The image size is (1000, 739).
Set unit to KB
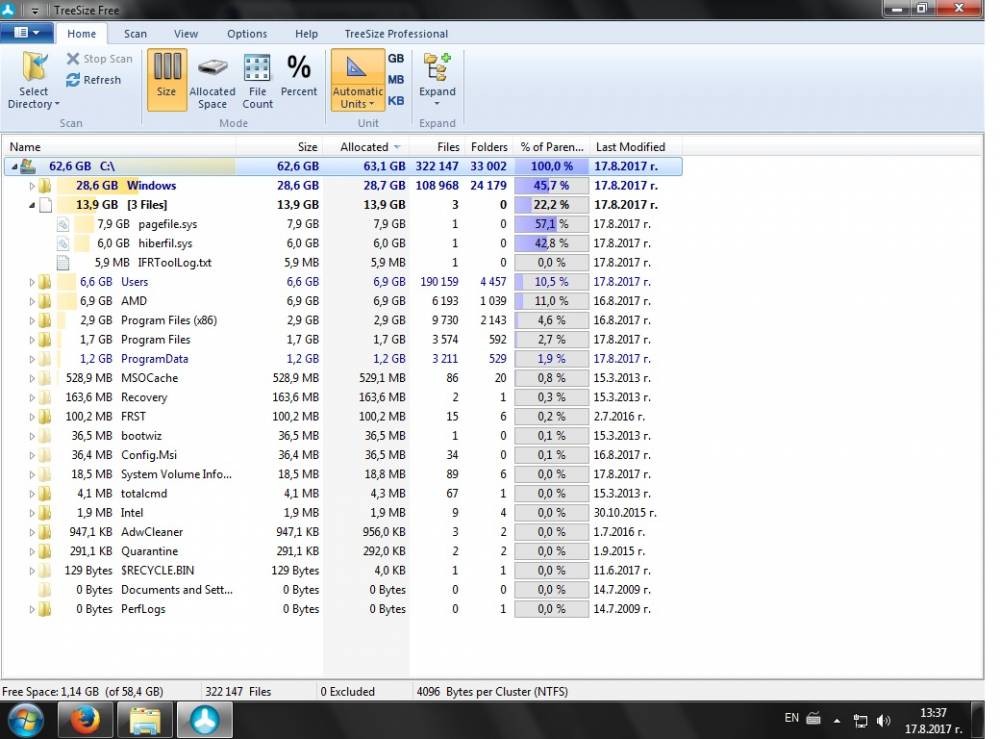tap(396, 101)
